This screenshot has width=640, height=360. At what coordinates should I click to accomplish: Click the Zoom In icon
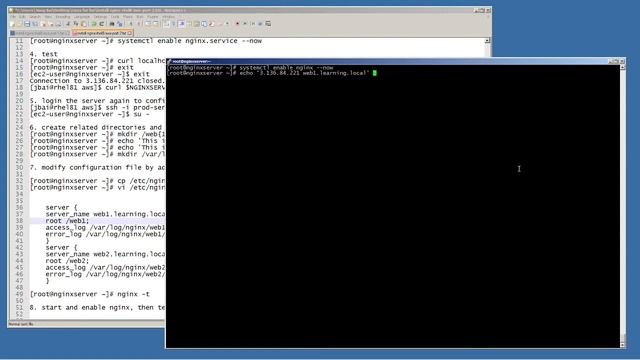131,24
